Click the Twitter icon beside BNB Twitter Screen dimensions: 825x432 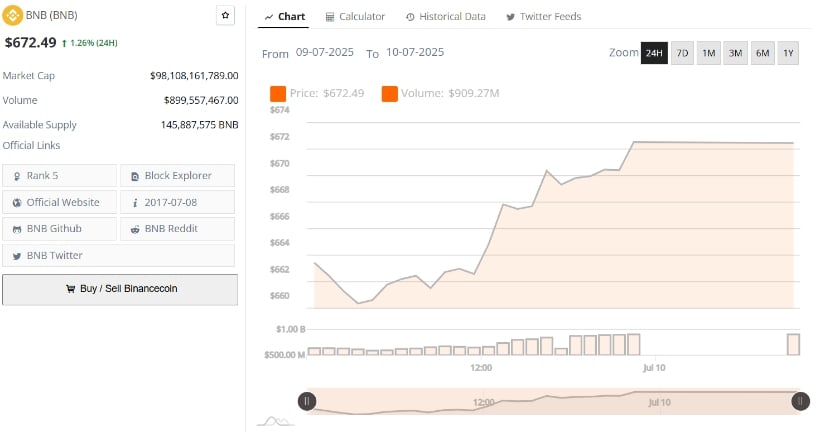tap(17, 256)
